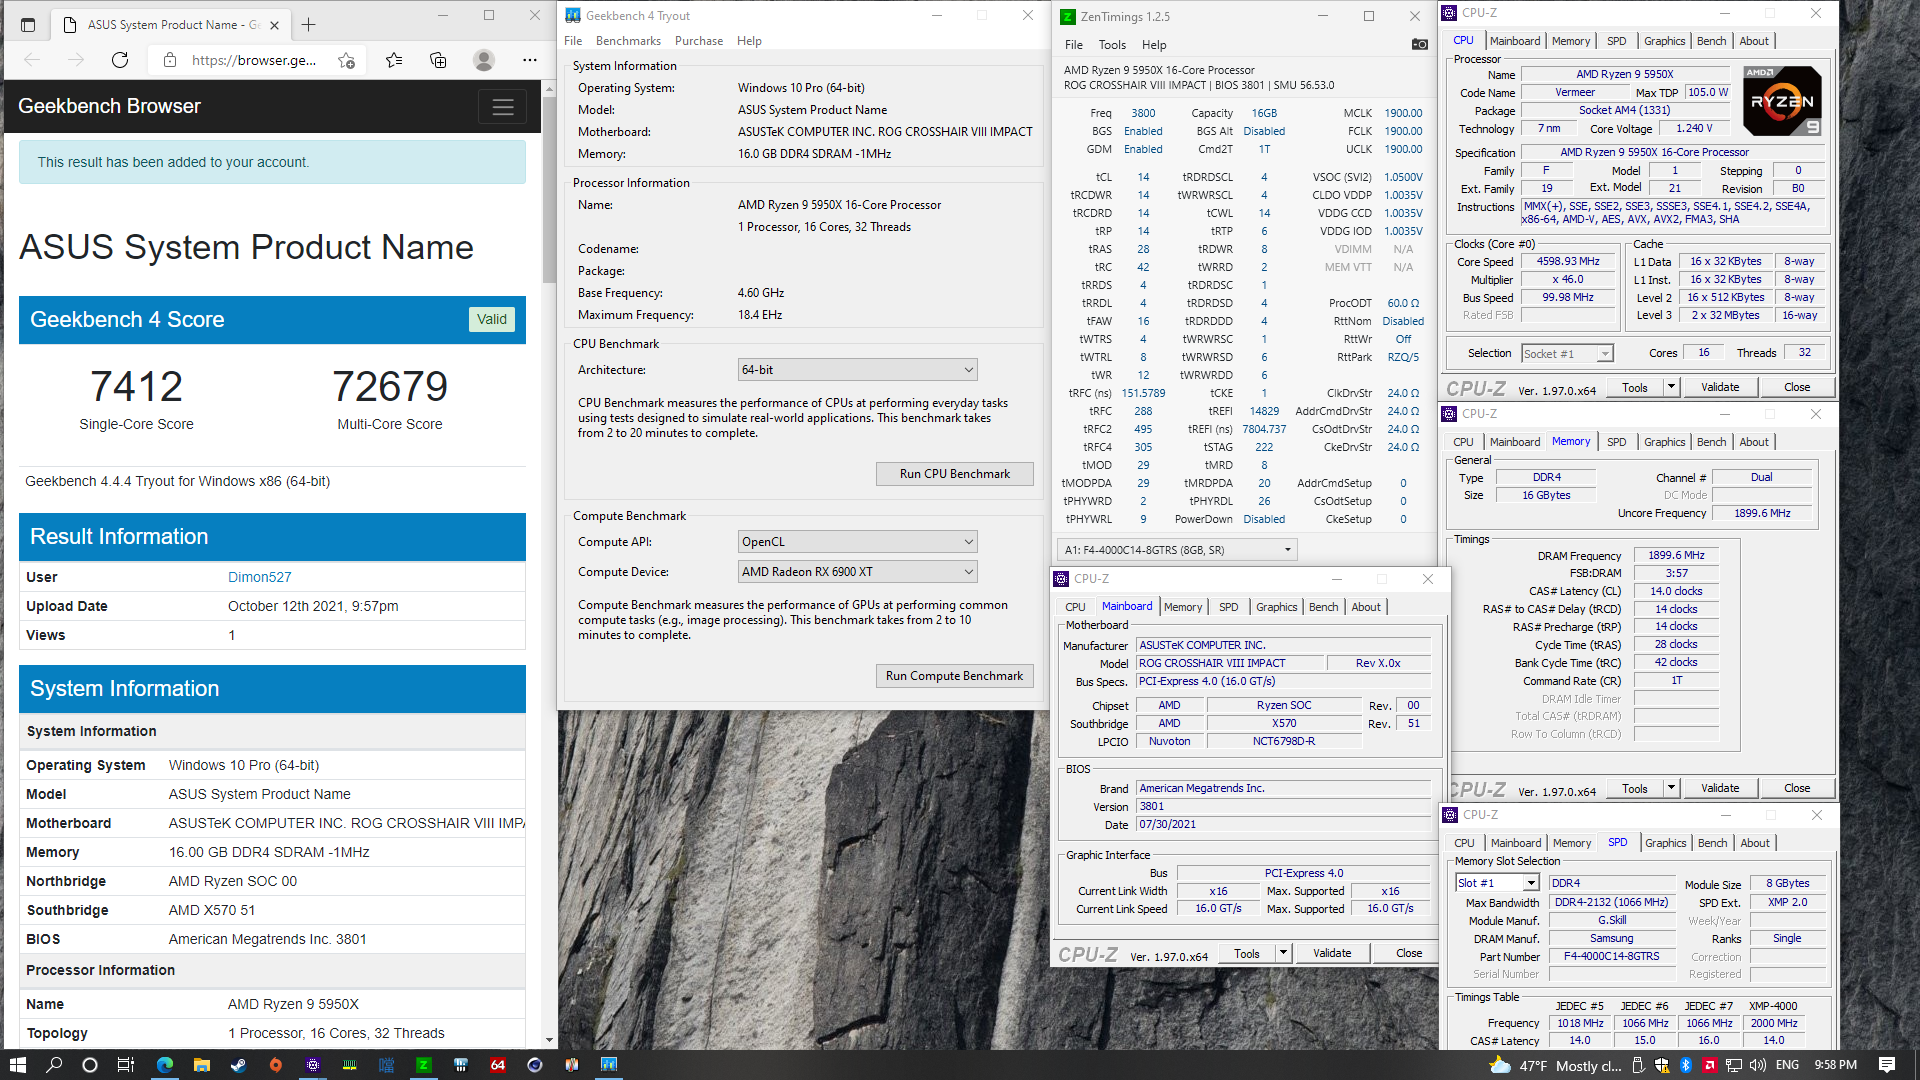
Task: Open Task View on the taskbar
Action: coord(126,1065)
